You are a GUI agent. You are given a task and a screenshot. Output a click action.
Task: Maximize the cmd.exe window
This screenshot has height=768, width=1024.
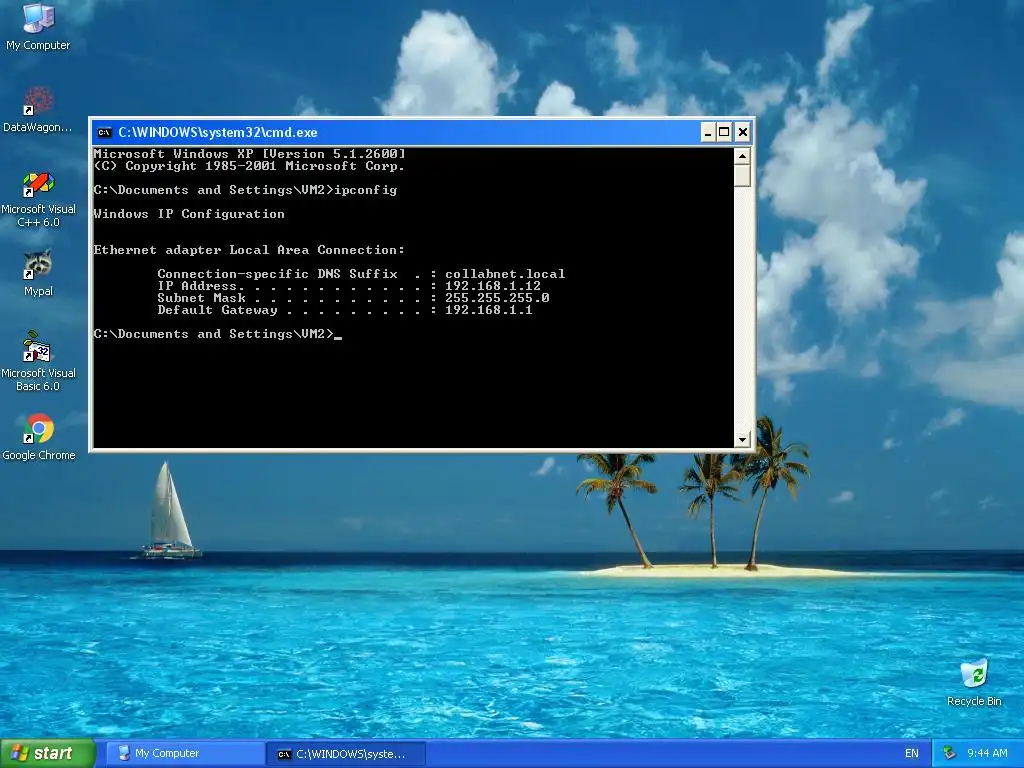[x=724, y=133]
